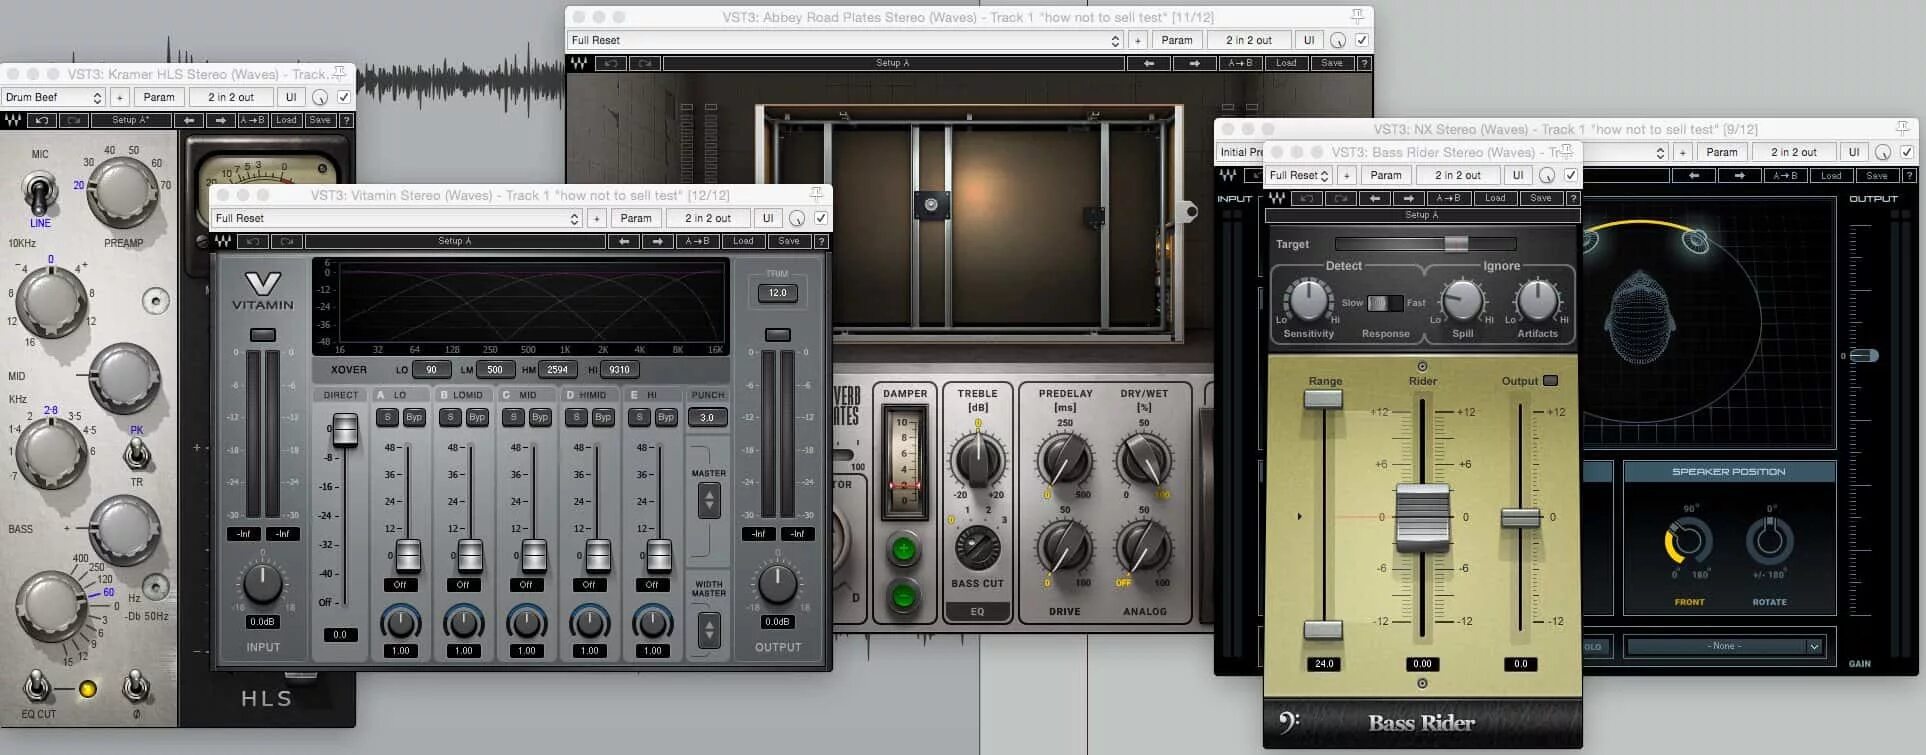Click the Waves logo in Abbey Road Plates
This screenshot has height=755, width=1926.
coord(579,63)
